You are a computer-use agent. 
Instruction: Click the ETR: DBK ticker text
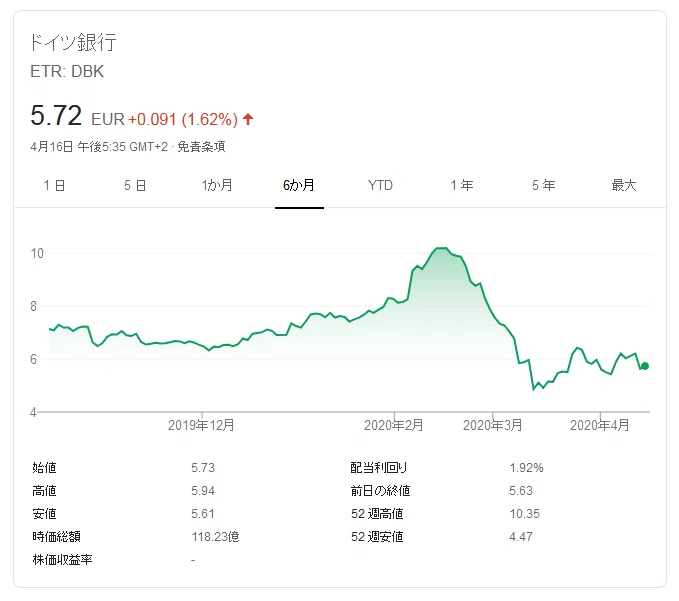[x=67, y=71]
